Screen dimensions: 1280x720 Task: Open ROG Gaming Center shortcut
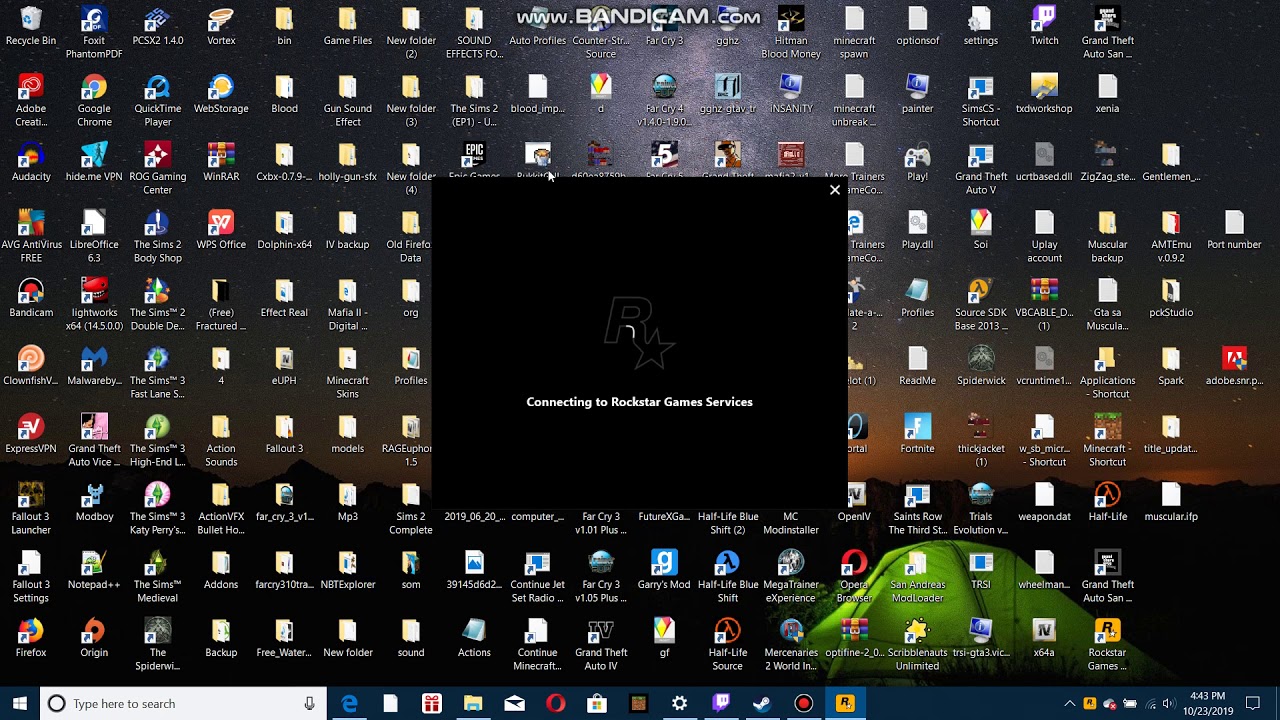click(158, 169)
